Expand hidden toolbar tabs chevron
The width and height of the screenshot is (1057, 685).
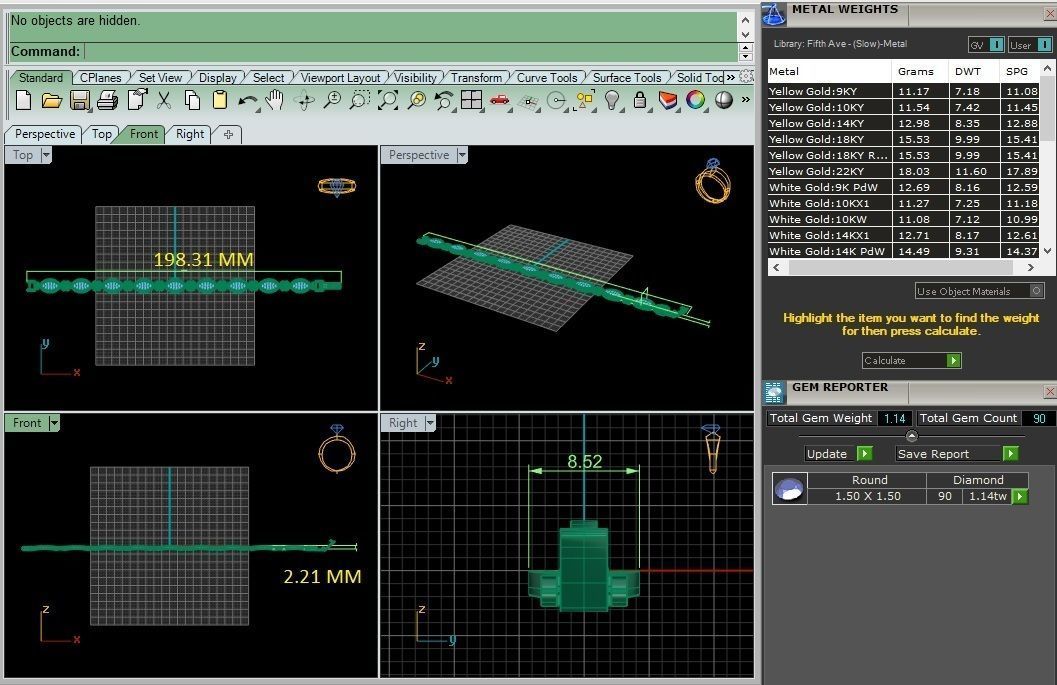click(731, 78)
